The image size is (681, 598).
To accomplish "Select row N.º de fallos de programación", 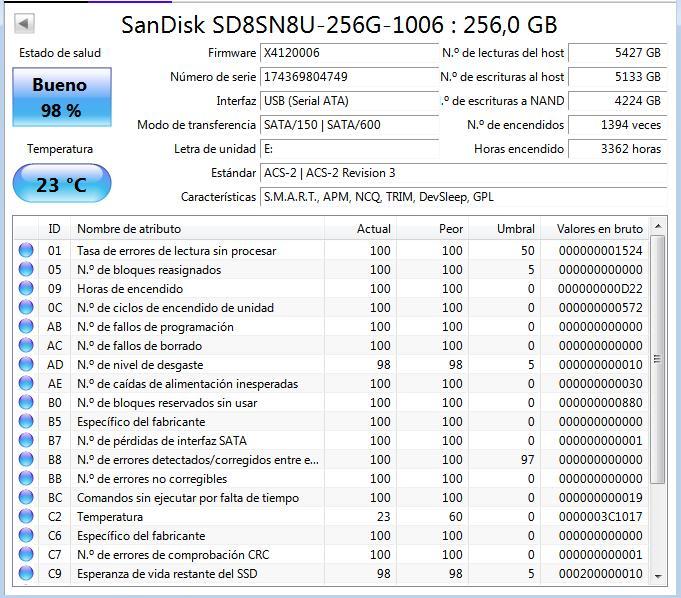I will 332,327.
